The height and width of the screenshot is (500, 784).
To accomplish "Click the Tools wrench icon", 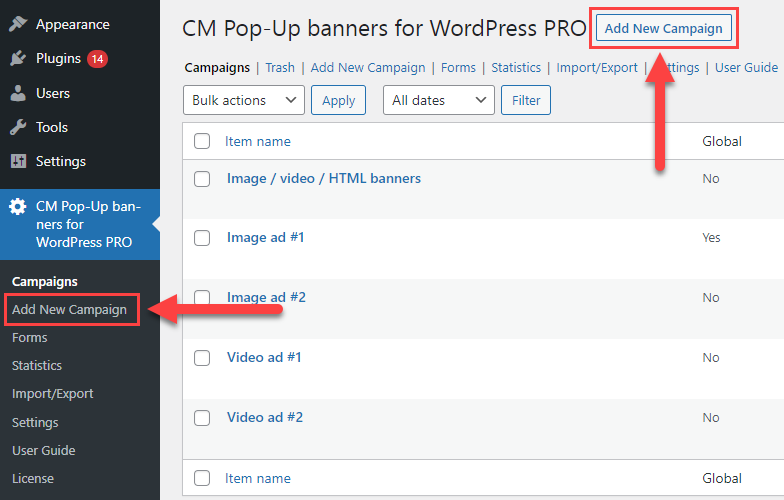I will pyautogui.click(x=18, y=127).
